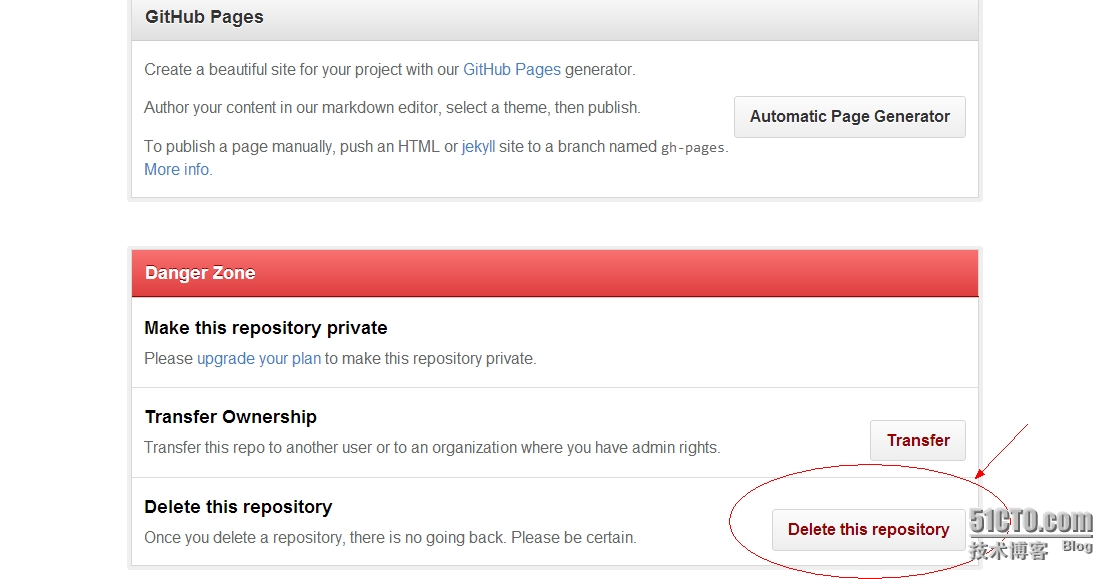Click the 'Once you delete a repository' warning text
Image resolution: width=1112 pixels, height=579 pixels.
pyautogui.click(x=390, y=538)
